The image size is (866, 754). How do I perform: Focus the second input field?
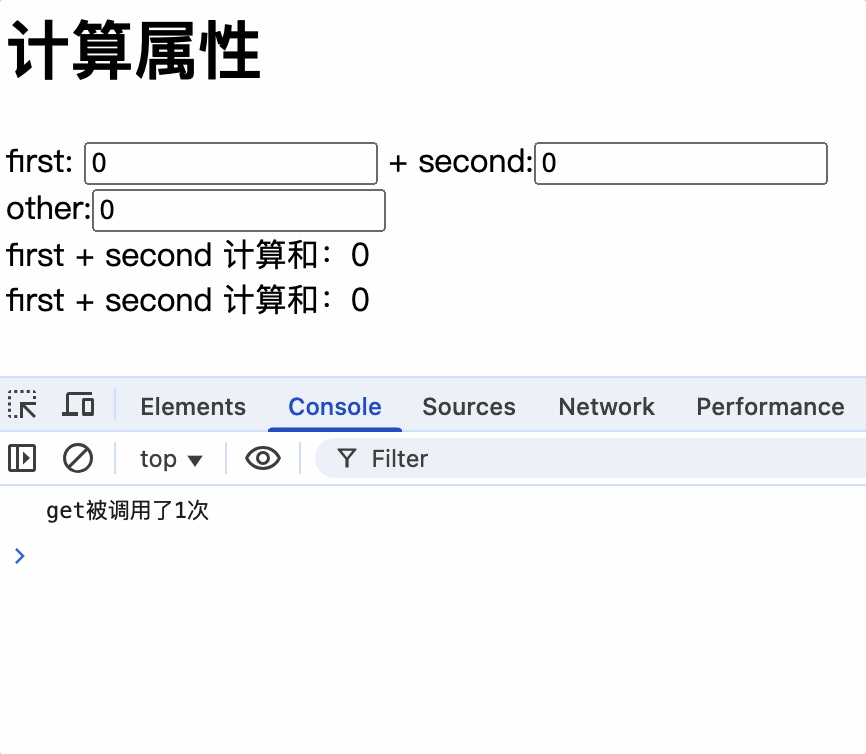click(681, 164)
